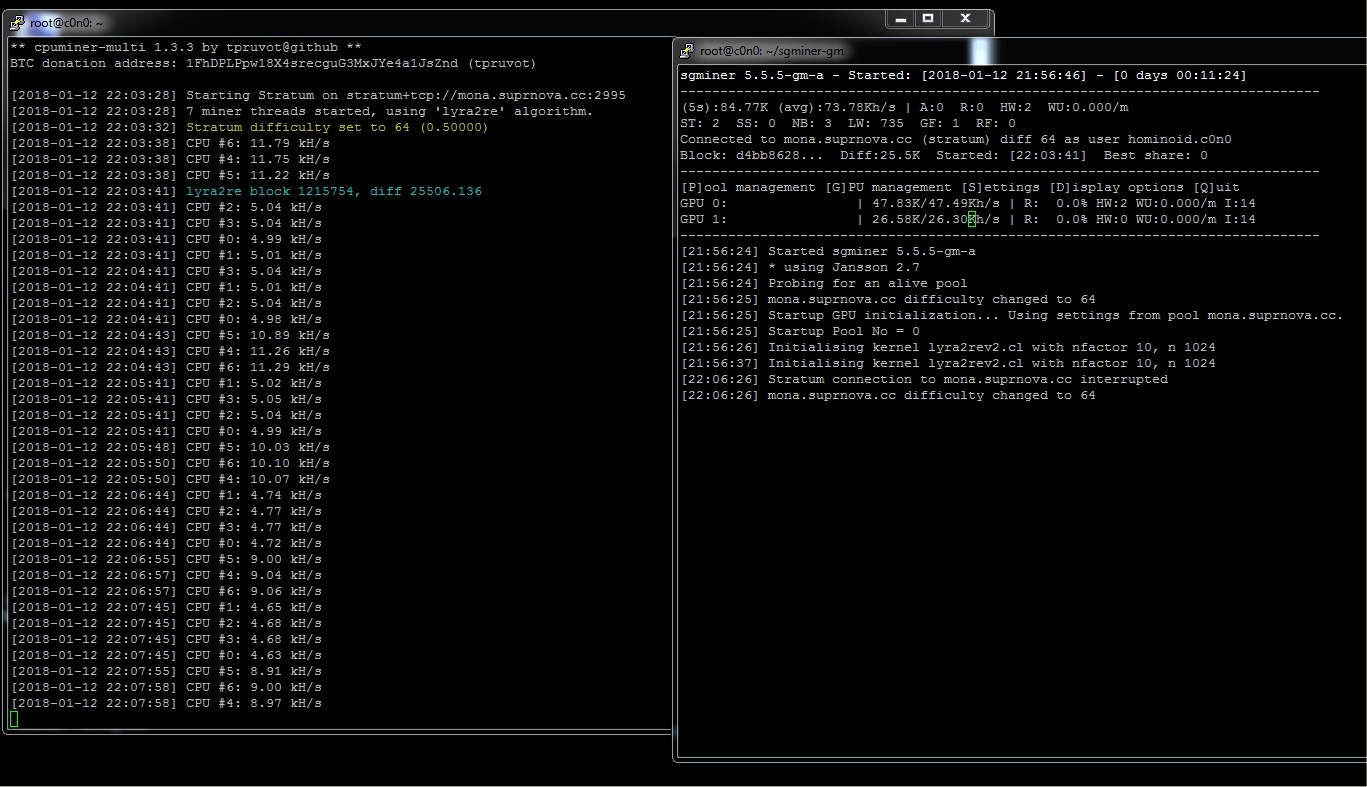The height and width of the screenshot is (787, 1367).
Task: Select the [S]ettings menu option
Action: tap(1000, 187)
